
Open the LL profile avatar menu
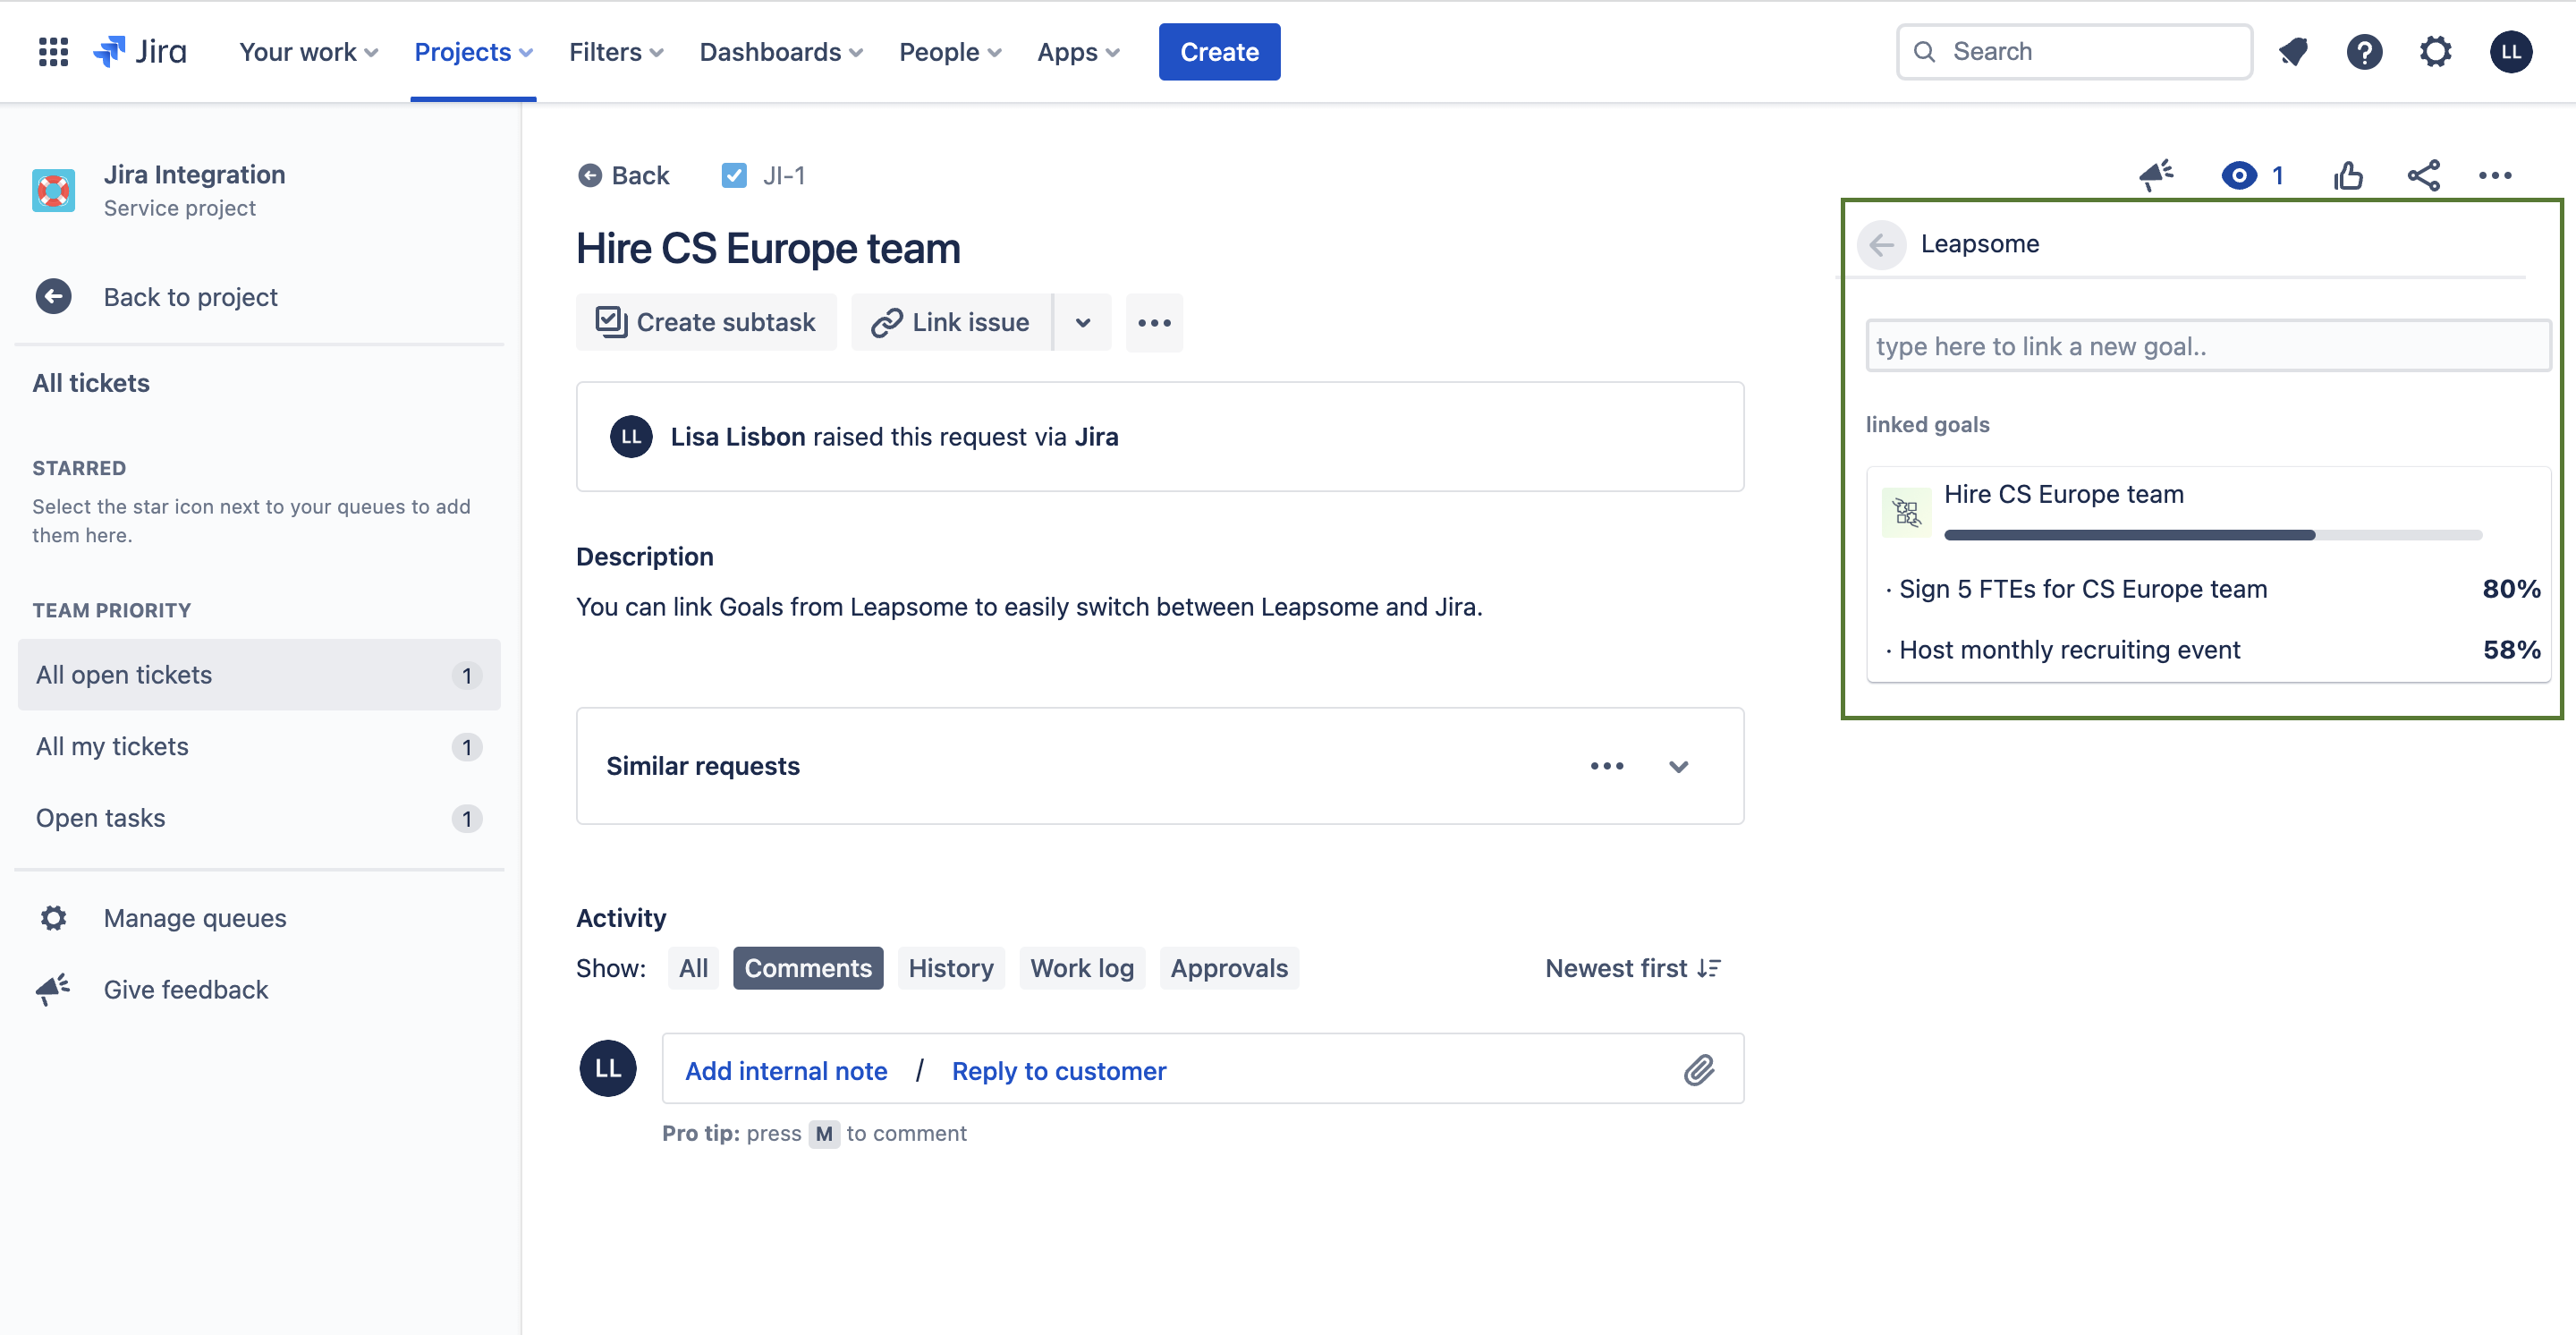(2511, 52)
